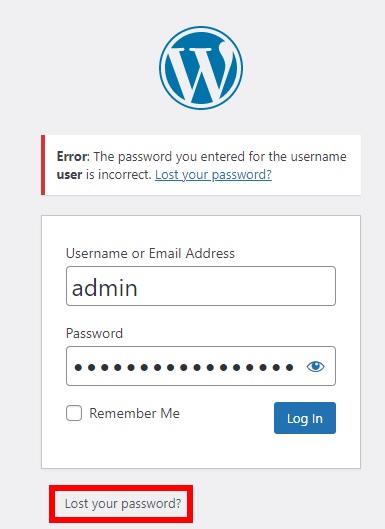Click the Username or Email Address label
Screen dimensions: 385x529
[x=150, y=253]
